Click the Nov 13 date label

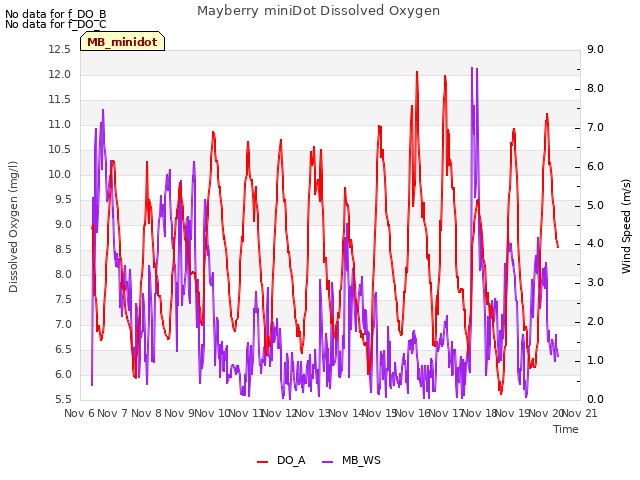click(x=313, y=413)
